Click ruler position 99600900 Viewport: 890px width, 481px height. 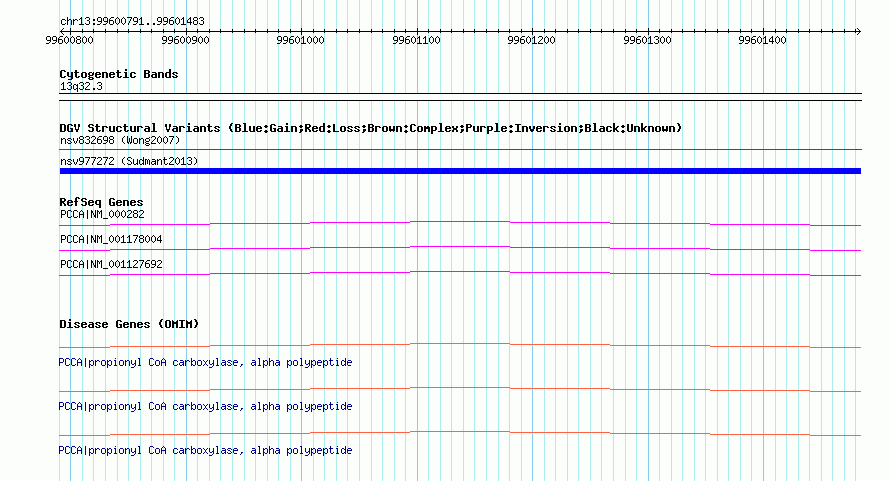coord(185,40)
